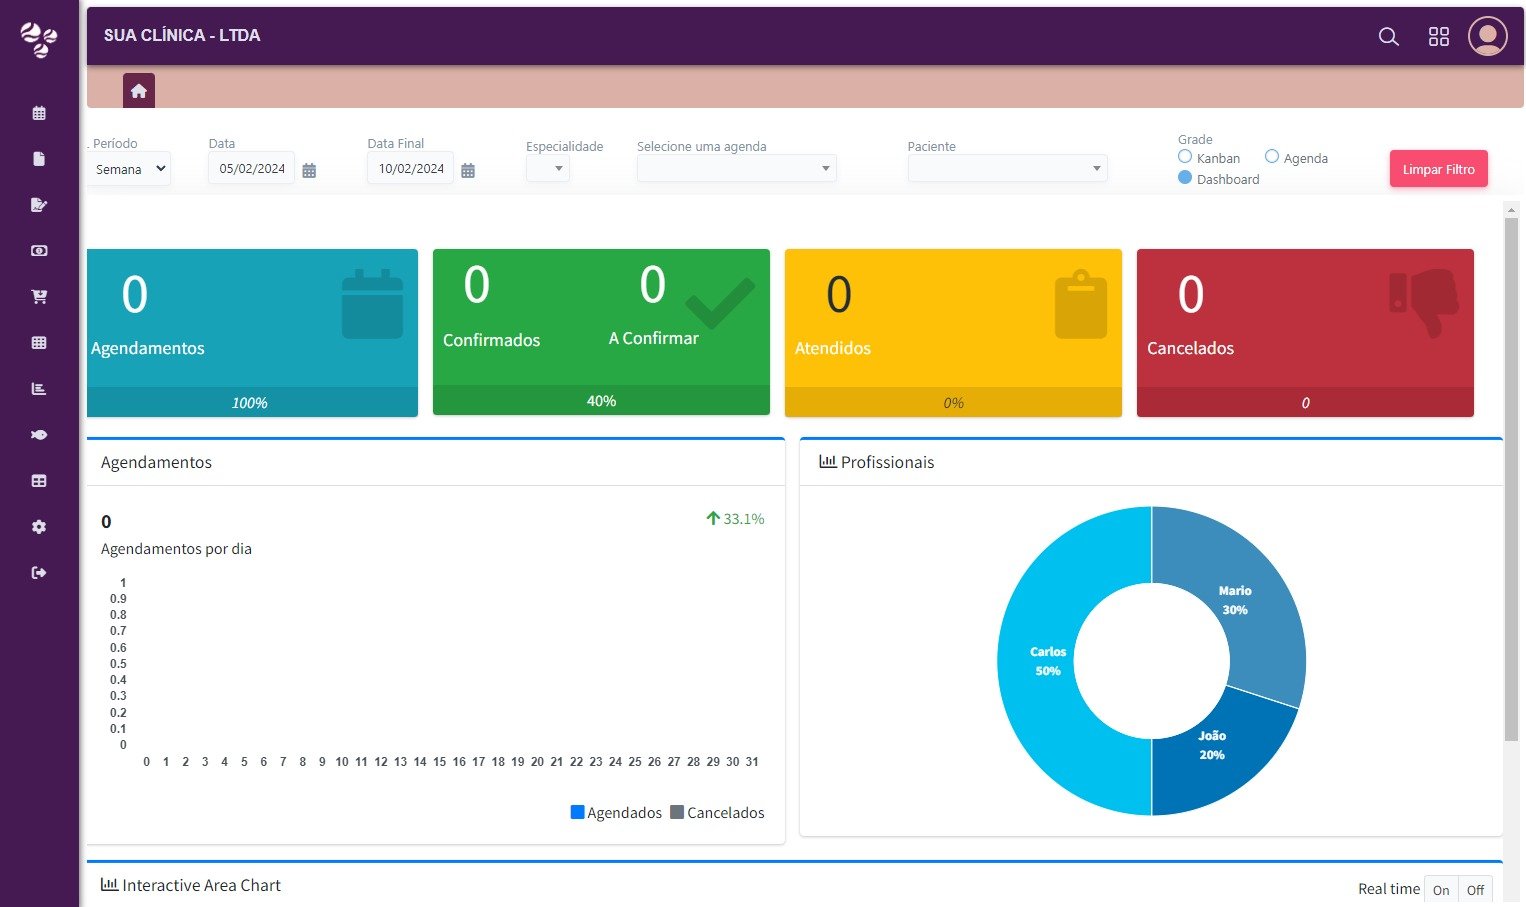
Task: Open the shopping cart sidebar icon
Action: (39, 297)
